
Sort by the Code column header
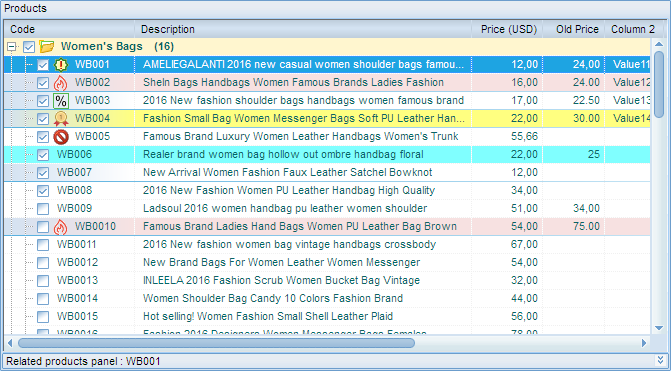click(70, 29)
